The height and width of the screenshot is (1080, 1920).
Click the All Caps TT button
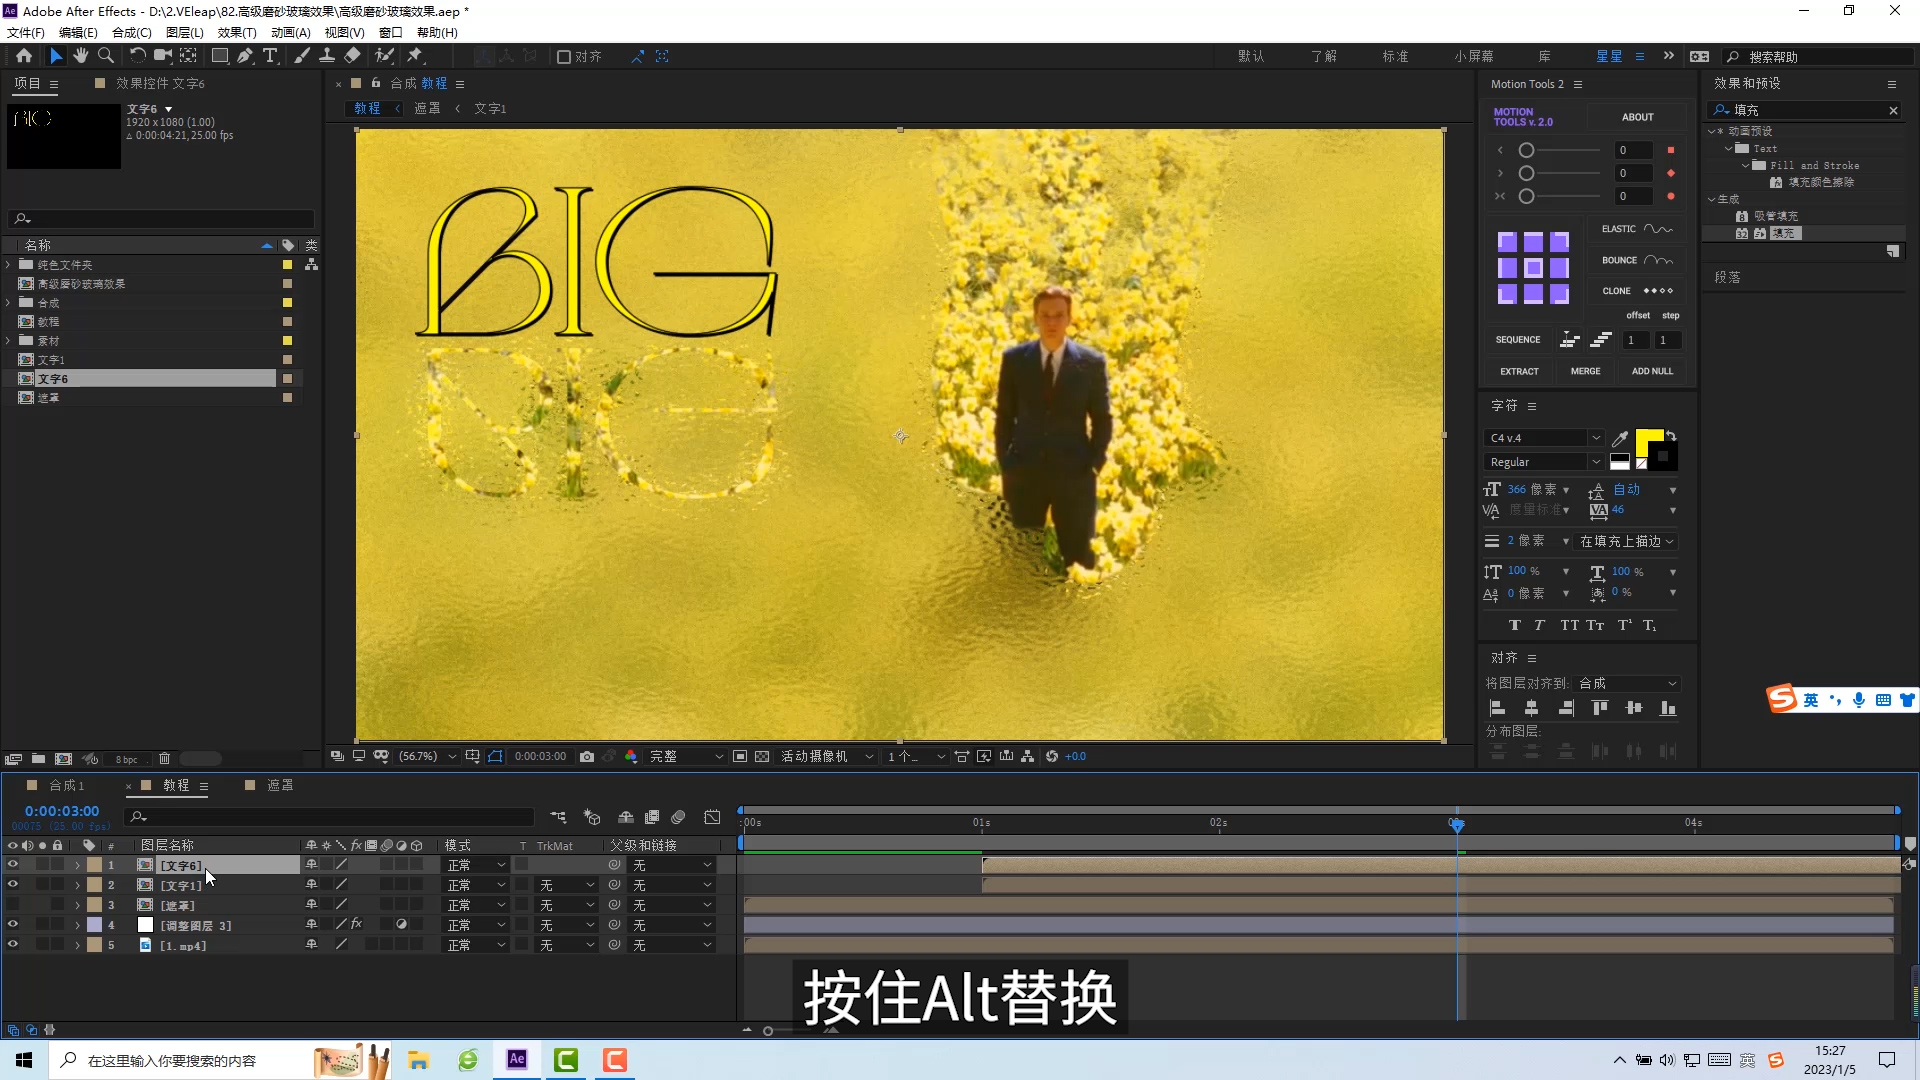click(x=1569, y=625)
